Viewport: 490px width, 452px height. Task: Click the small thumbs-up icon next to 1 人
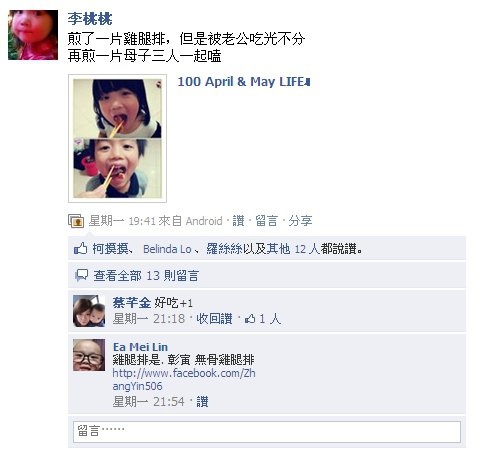pyautogui.click(x=250, y=319)
